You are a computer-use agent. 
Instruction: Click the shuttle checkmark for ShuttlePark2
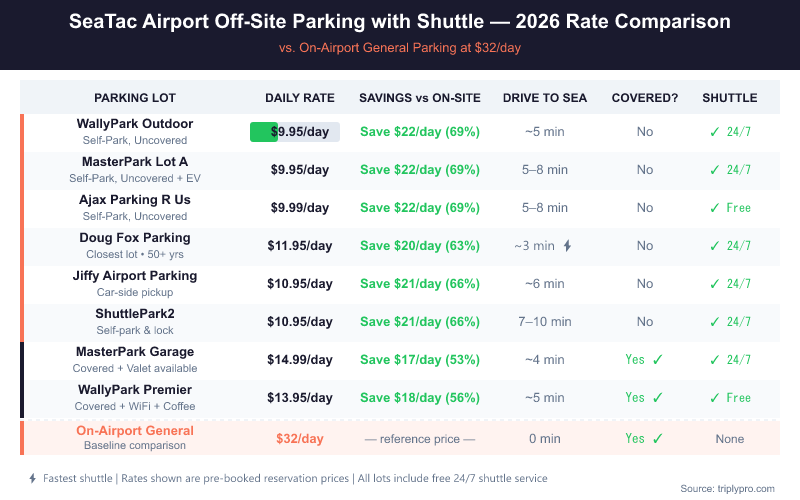click(x=714, y=322)
